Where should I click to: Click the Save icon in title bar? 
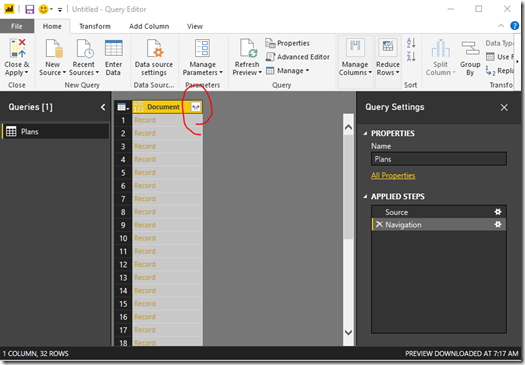click(x=29, y=9)
